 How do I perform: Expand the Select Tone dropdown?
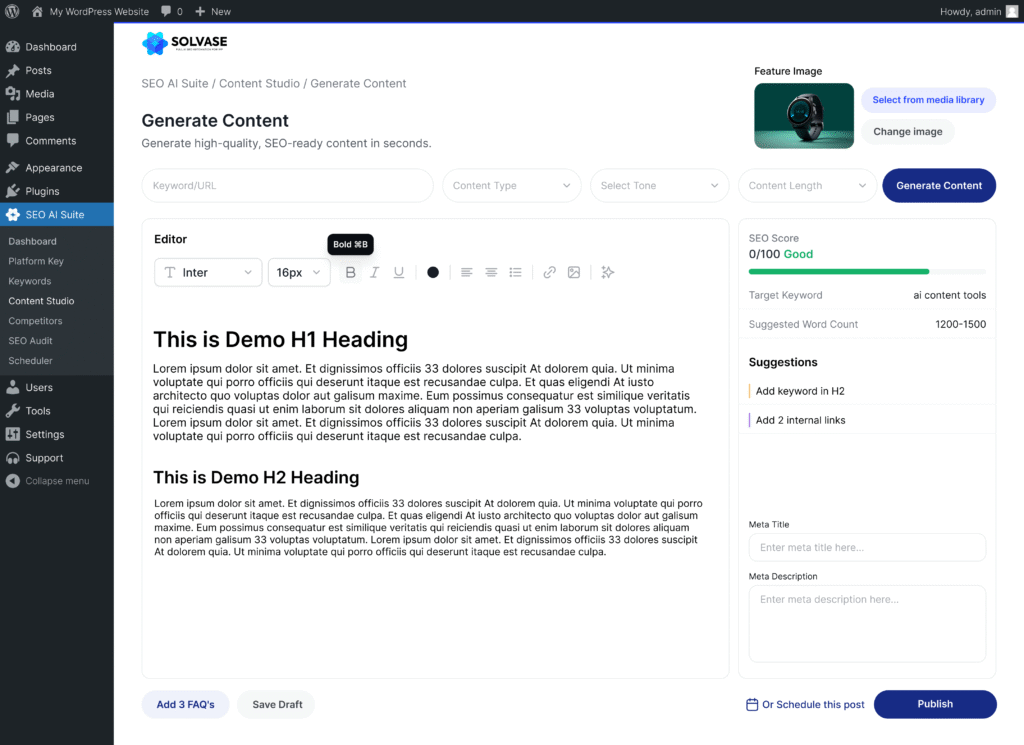[x=659, y=185]
